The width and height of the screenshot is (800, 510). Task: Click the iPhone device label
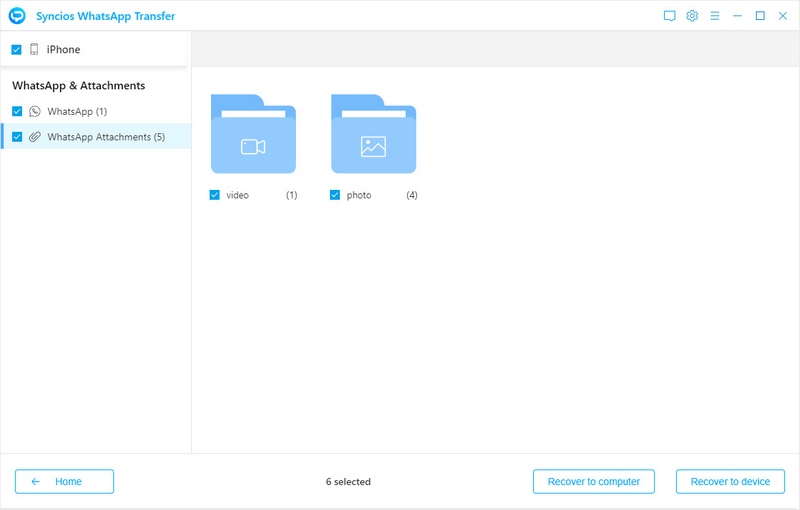(63, 49)
